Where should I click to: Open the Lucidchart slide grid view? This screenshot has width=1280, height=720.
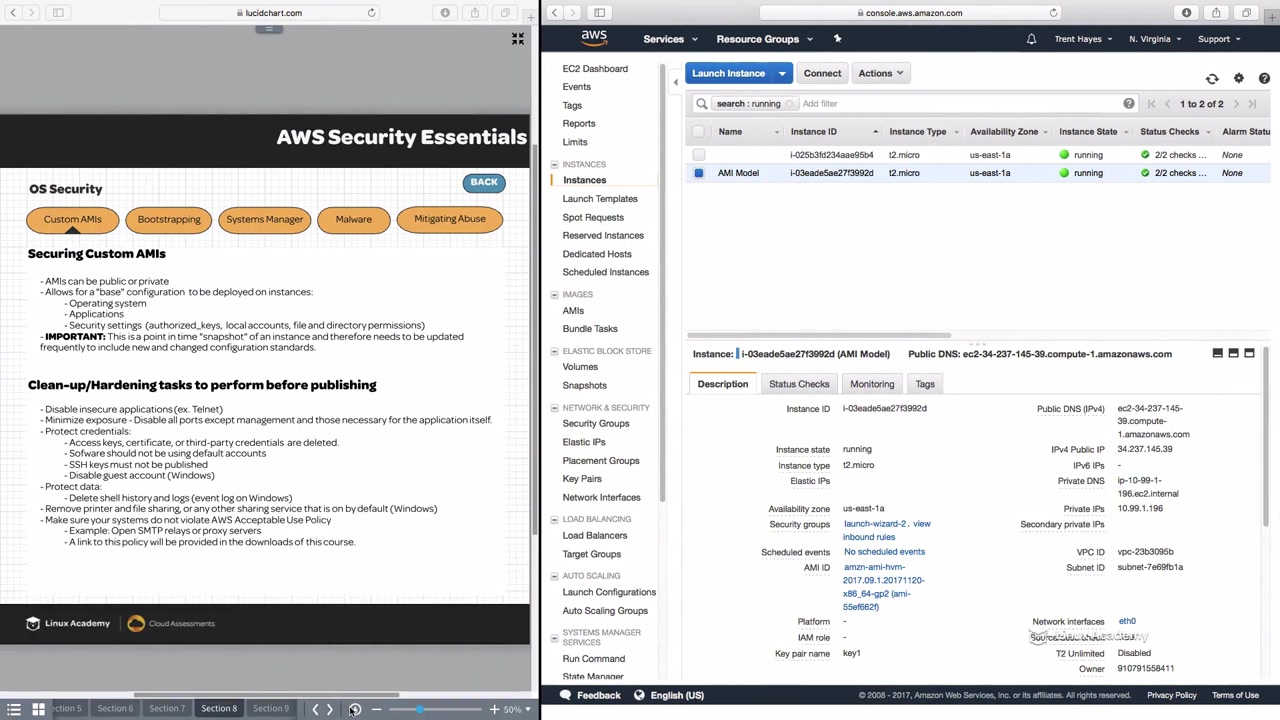[x=38, y=709]
